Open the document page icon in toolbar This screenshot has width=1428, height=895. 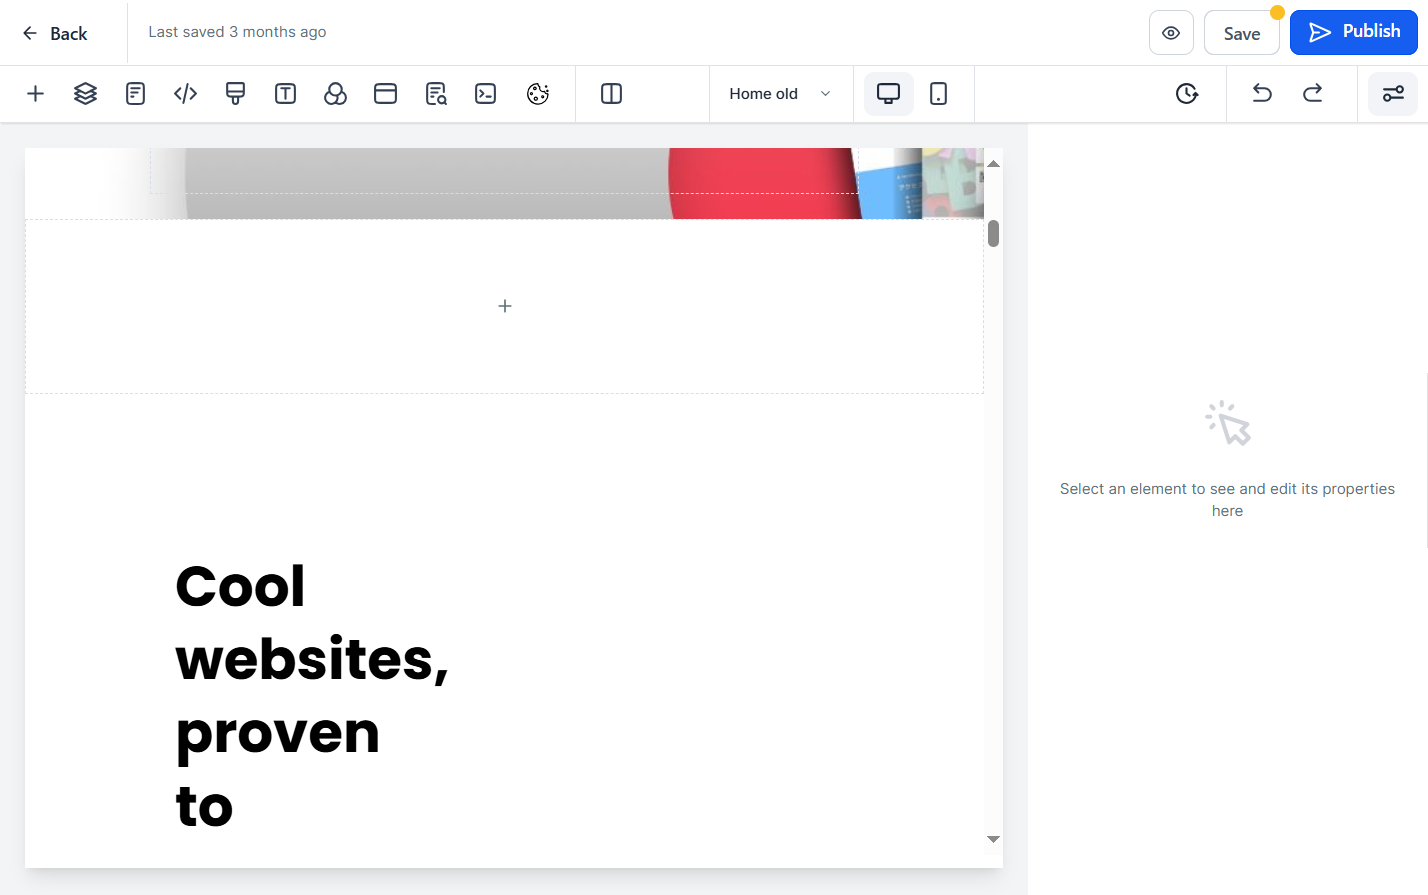point(135,94)
